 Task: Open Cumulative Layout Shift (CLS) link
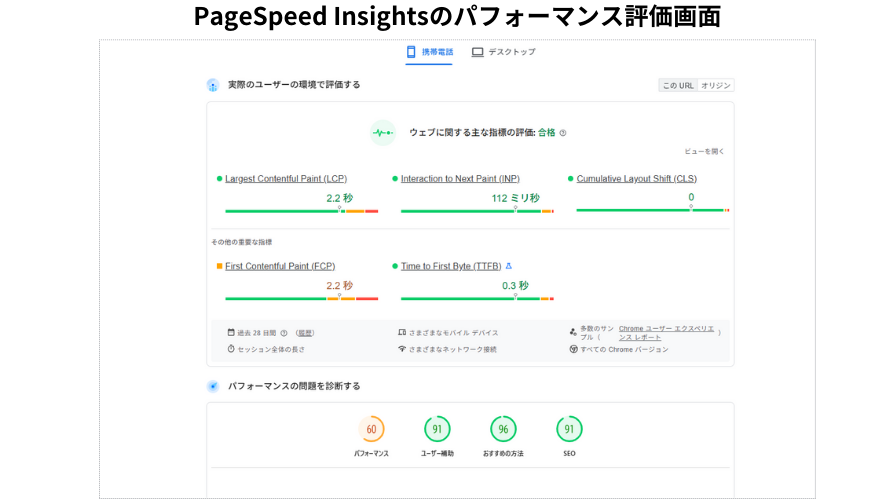pyautogui.click(x=636, y=179)
